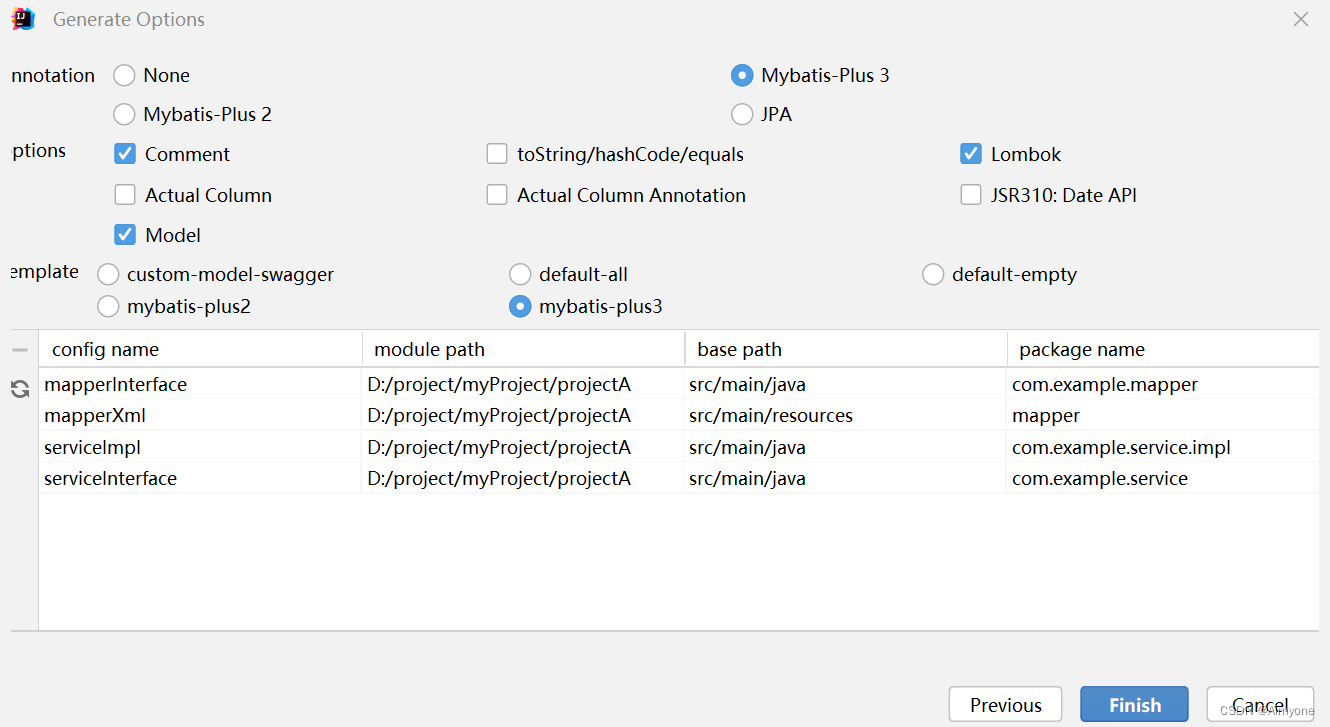The image size is (1330, 727).
Task: Select the mybatis-plus2 template
Action: tap(108, 306)
